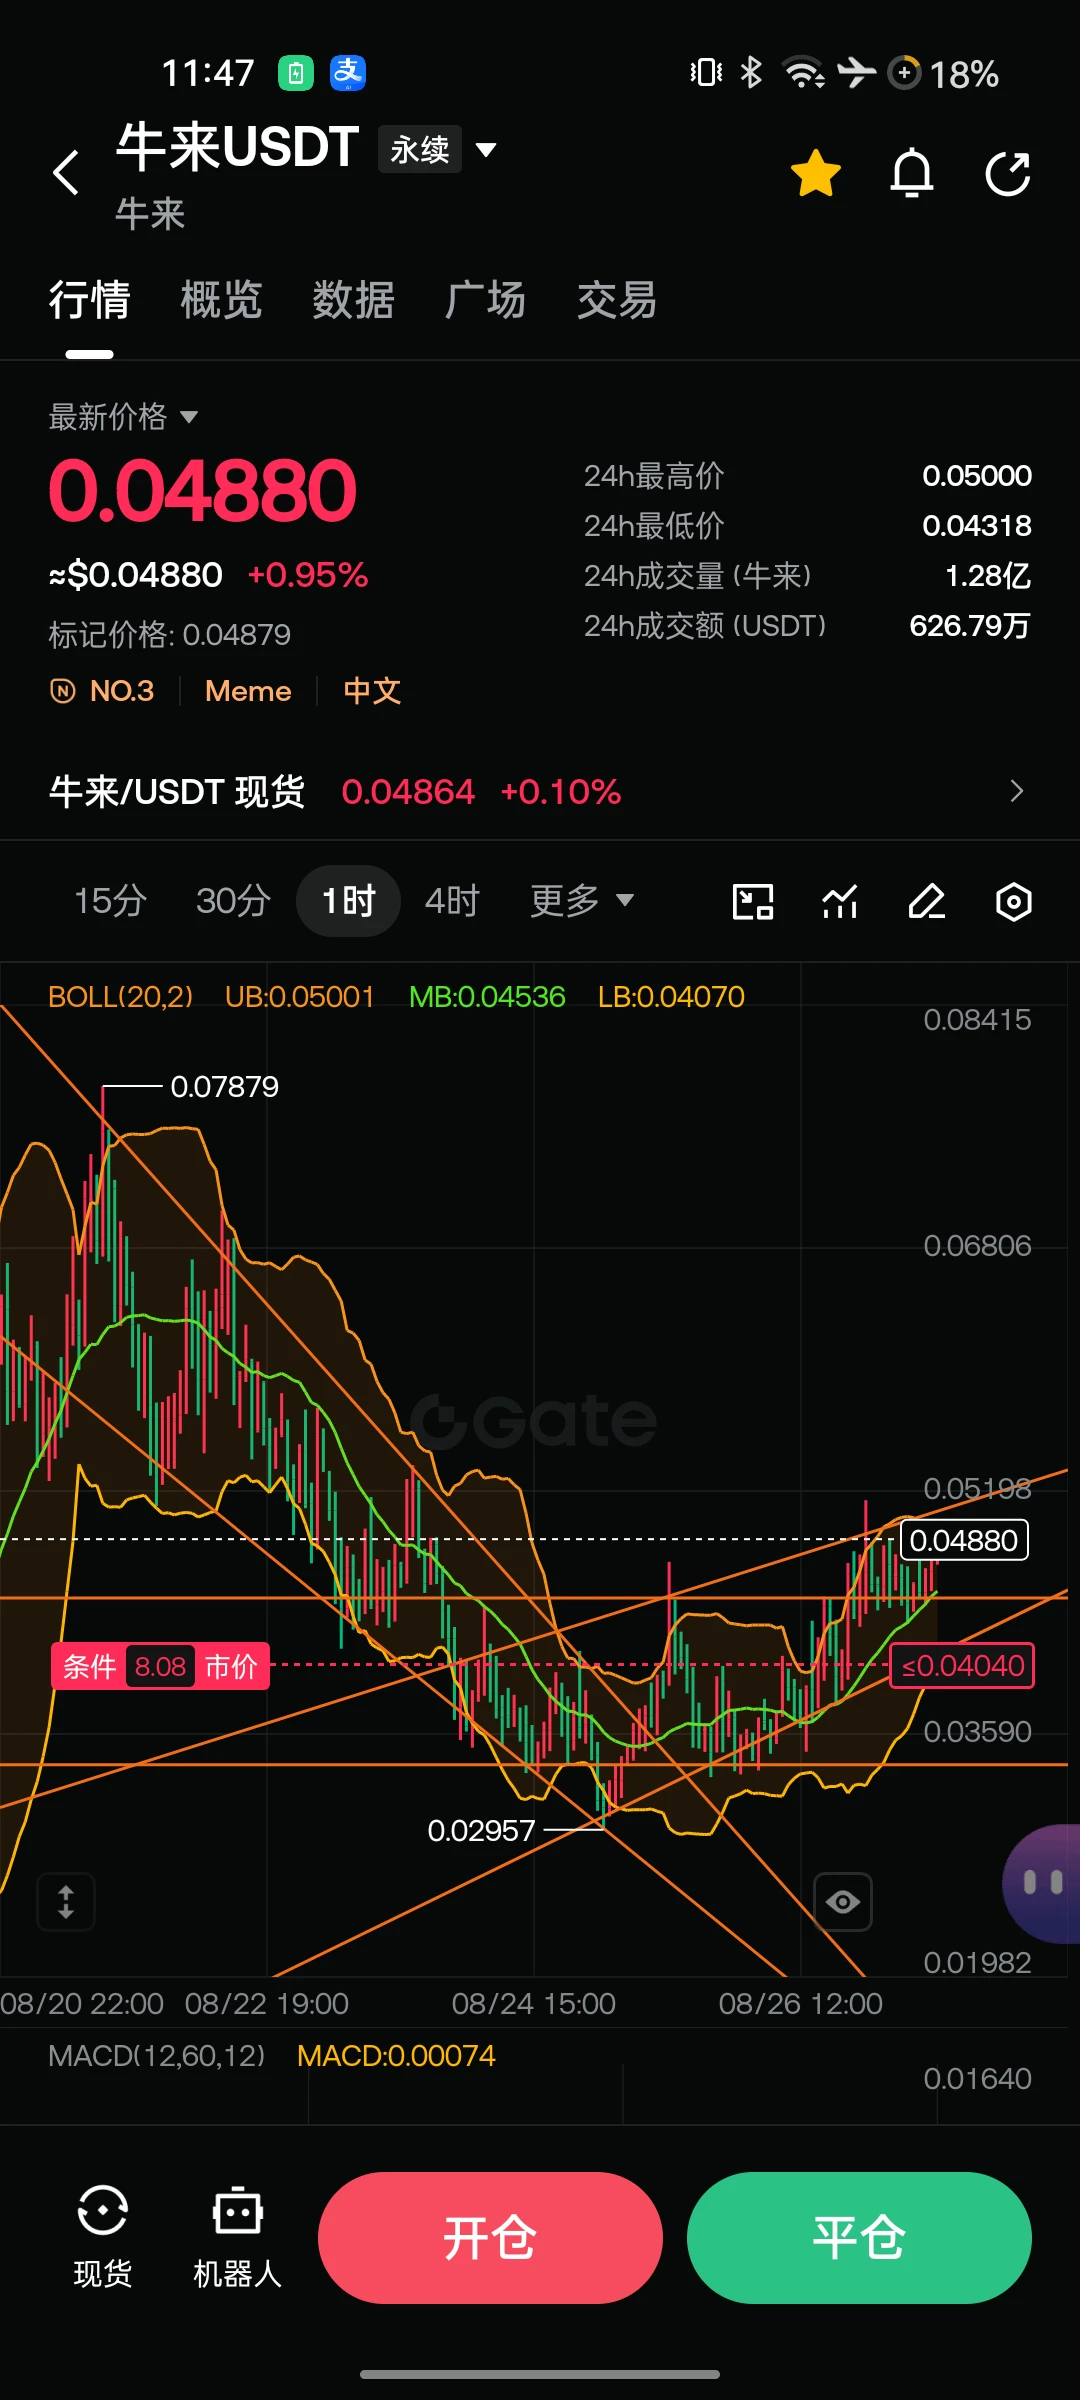
Task: Tap the green battery saver status icon
Action: pos(296,73)
